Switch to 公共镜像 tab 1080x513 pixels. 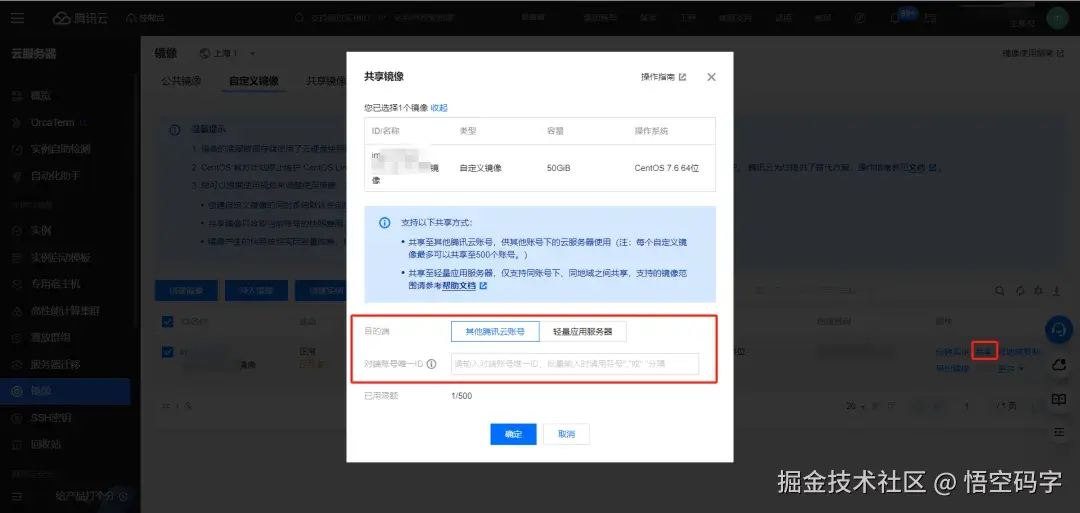[181, 81]
